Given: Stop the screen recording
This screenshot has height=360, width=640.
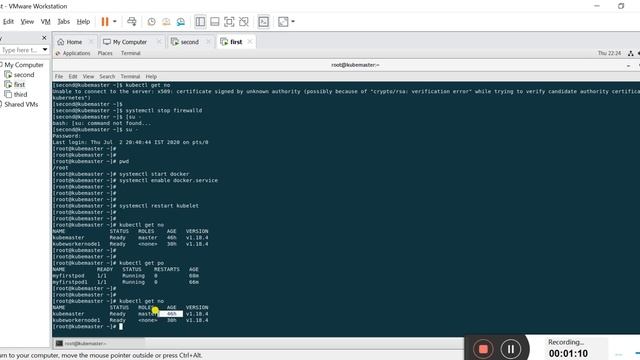Looking at the screenshot, I should tap(483, 349).
